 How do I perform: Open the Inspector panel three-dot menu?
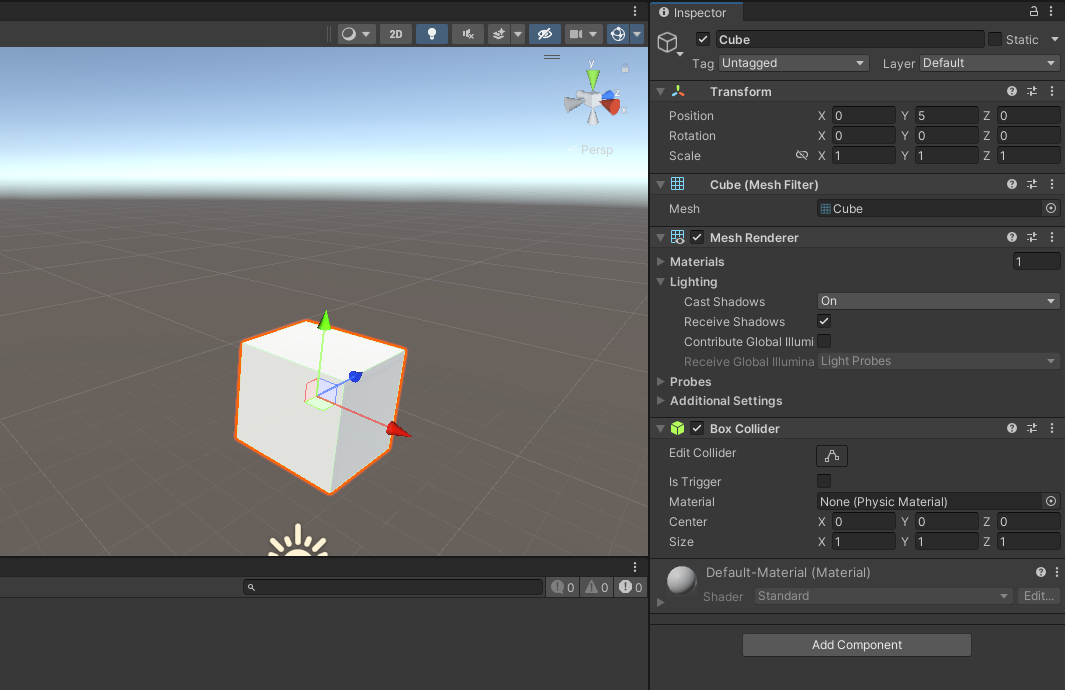(x=1051, y=12)
